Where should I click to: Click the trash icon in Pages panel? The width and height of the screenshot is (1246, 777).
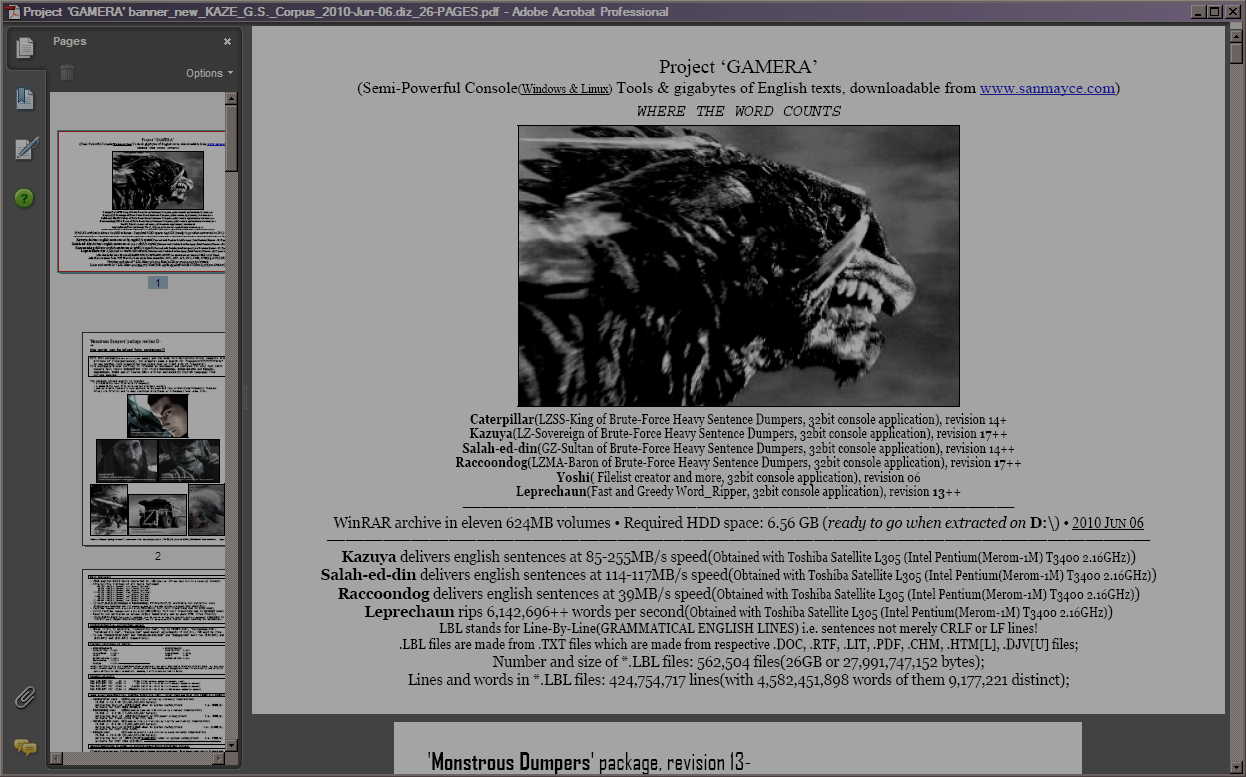click(67, 72)
